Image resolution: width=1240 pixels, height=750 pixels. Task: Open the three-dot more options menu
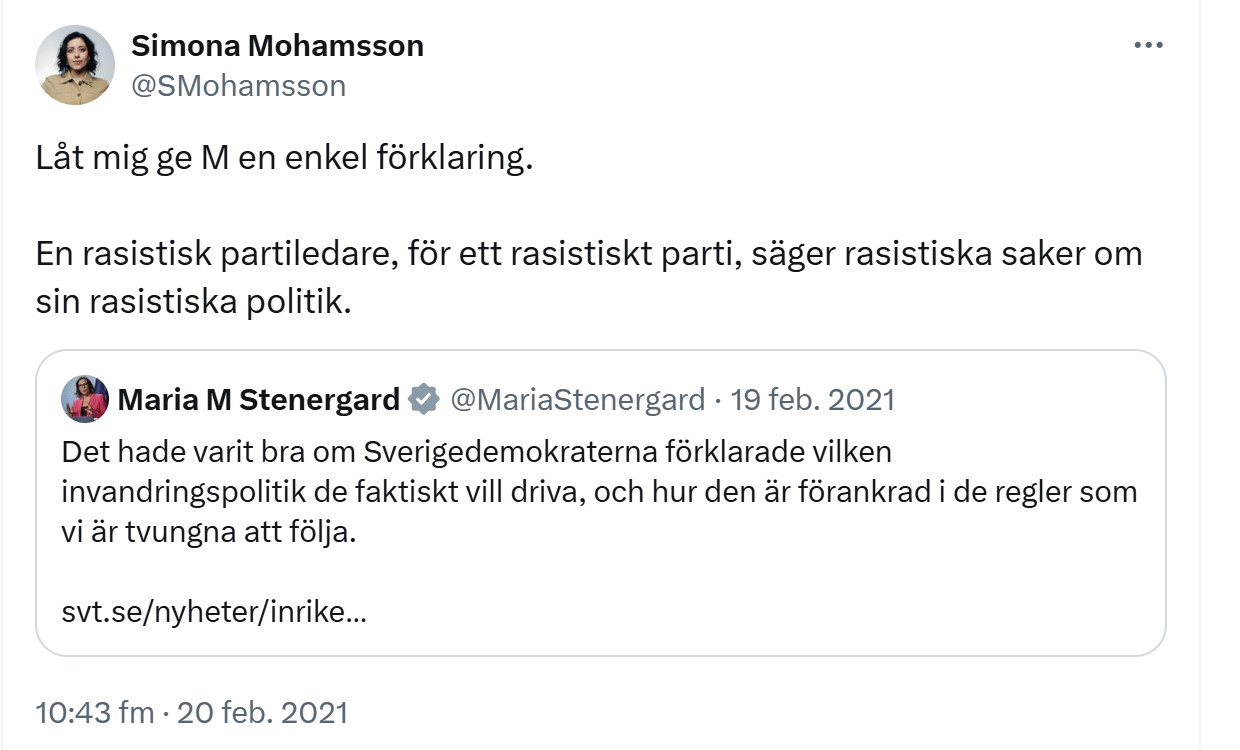[x=1147, y=45]
